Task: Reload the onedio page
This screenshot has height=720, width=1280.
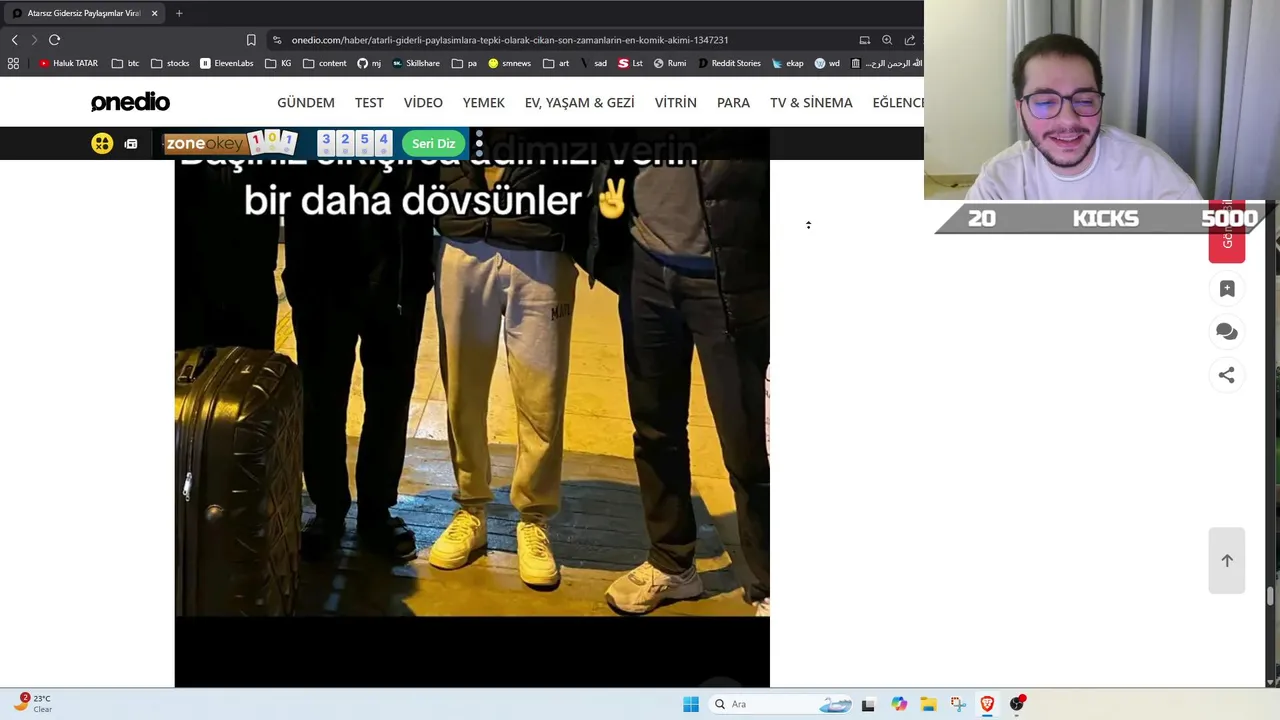Action: point(55,40)
